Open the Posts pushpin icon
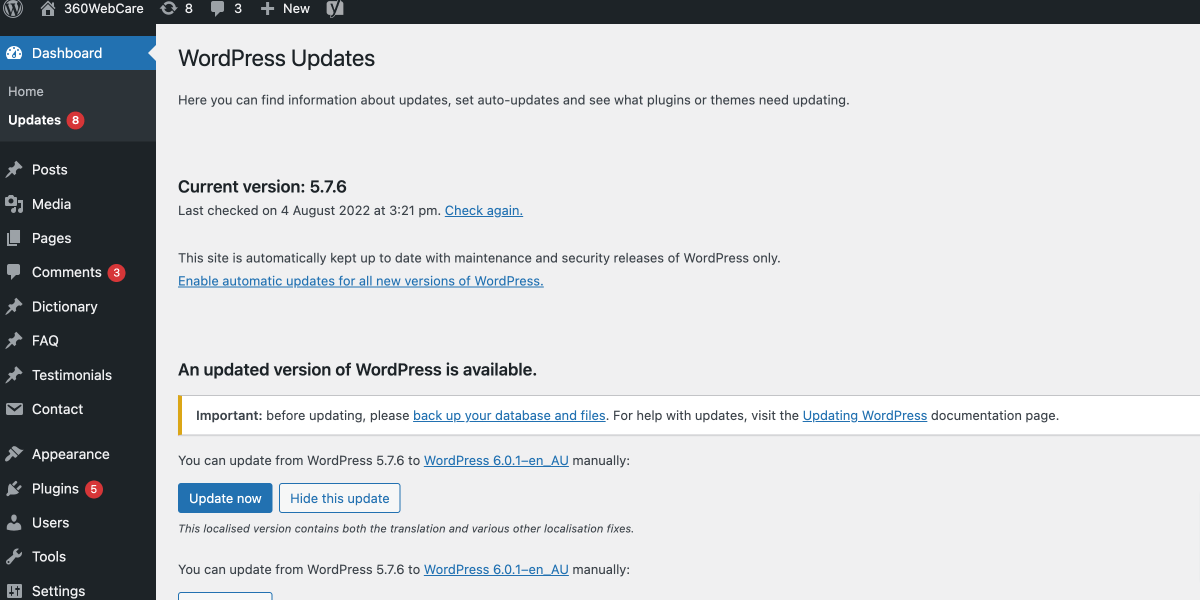Screen dimensions: 1200x600 (14, 169)
